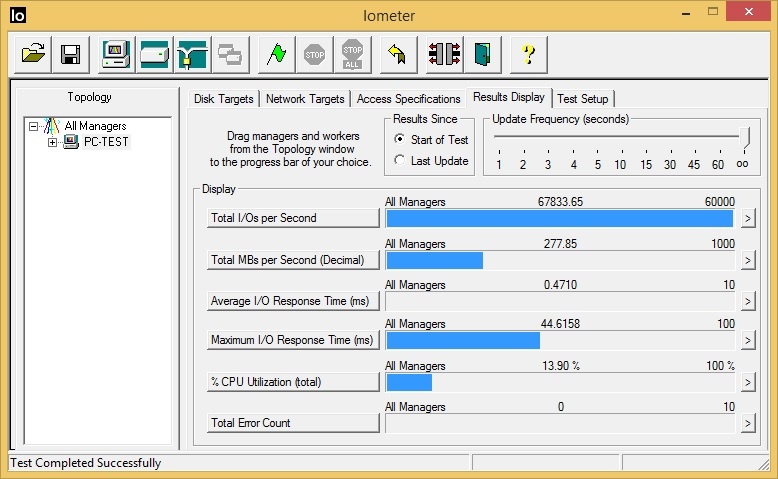Click the Iometer title bar logo
778x479 pixels.
pyautogui.click(x=18, y=15)
